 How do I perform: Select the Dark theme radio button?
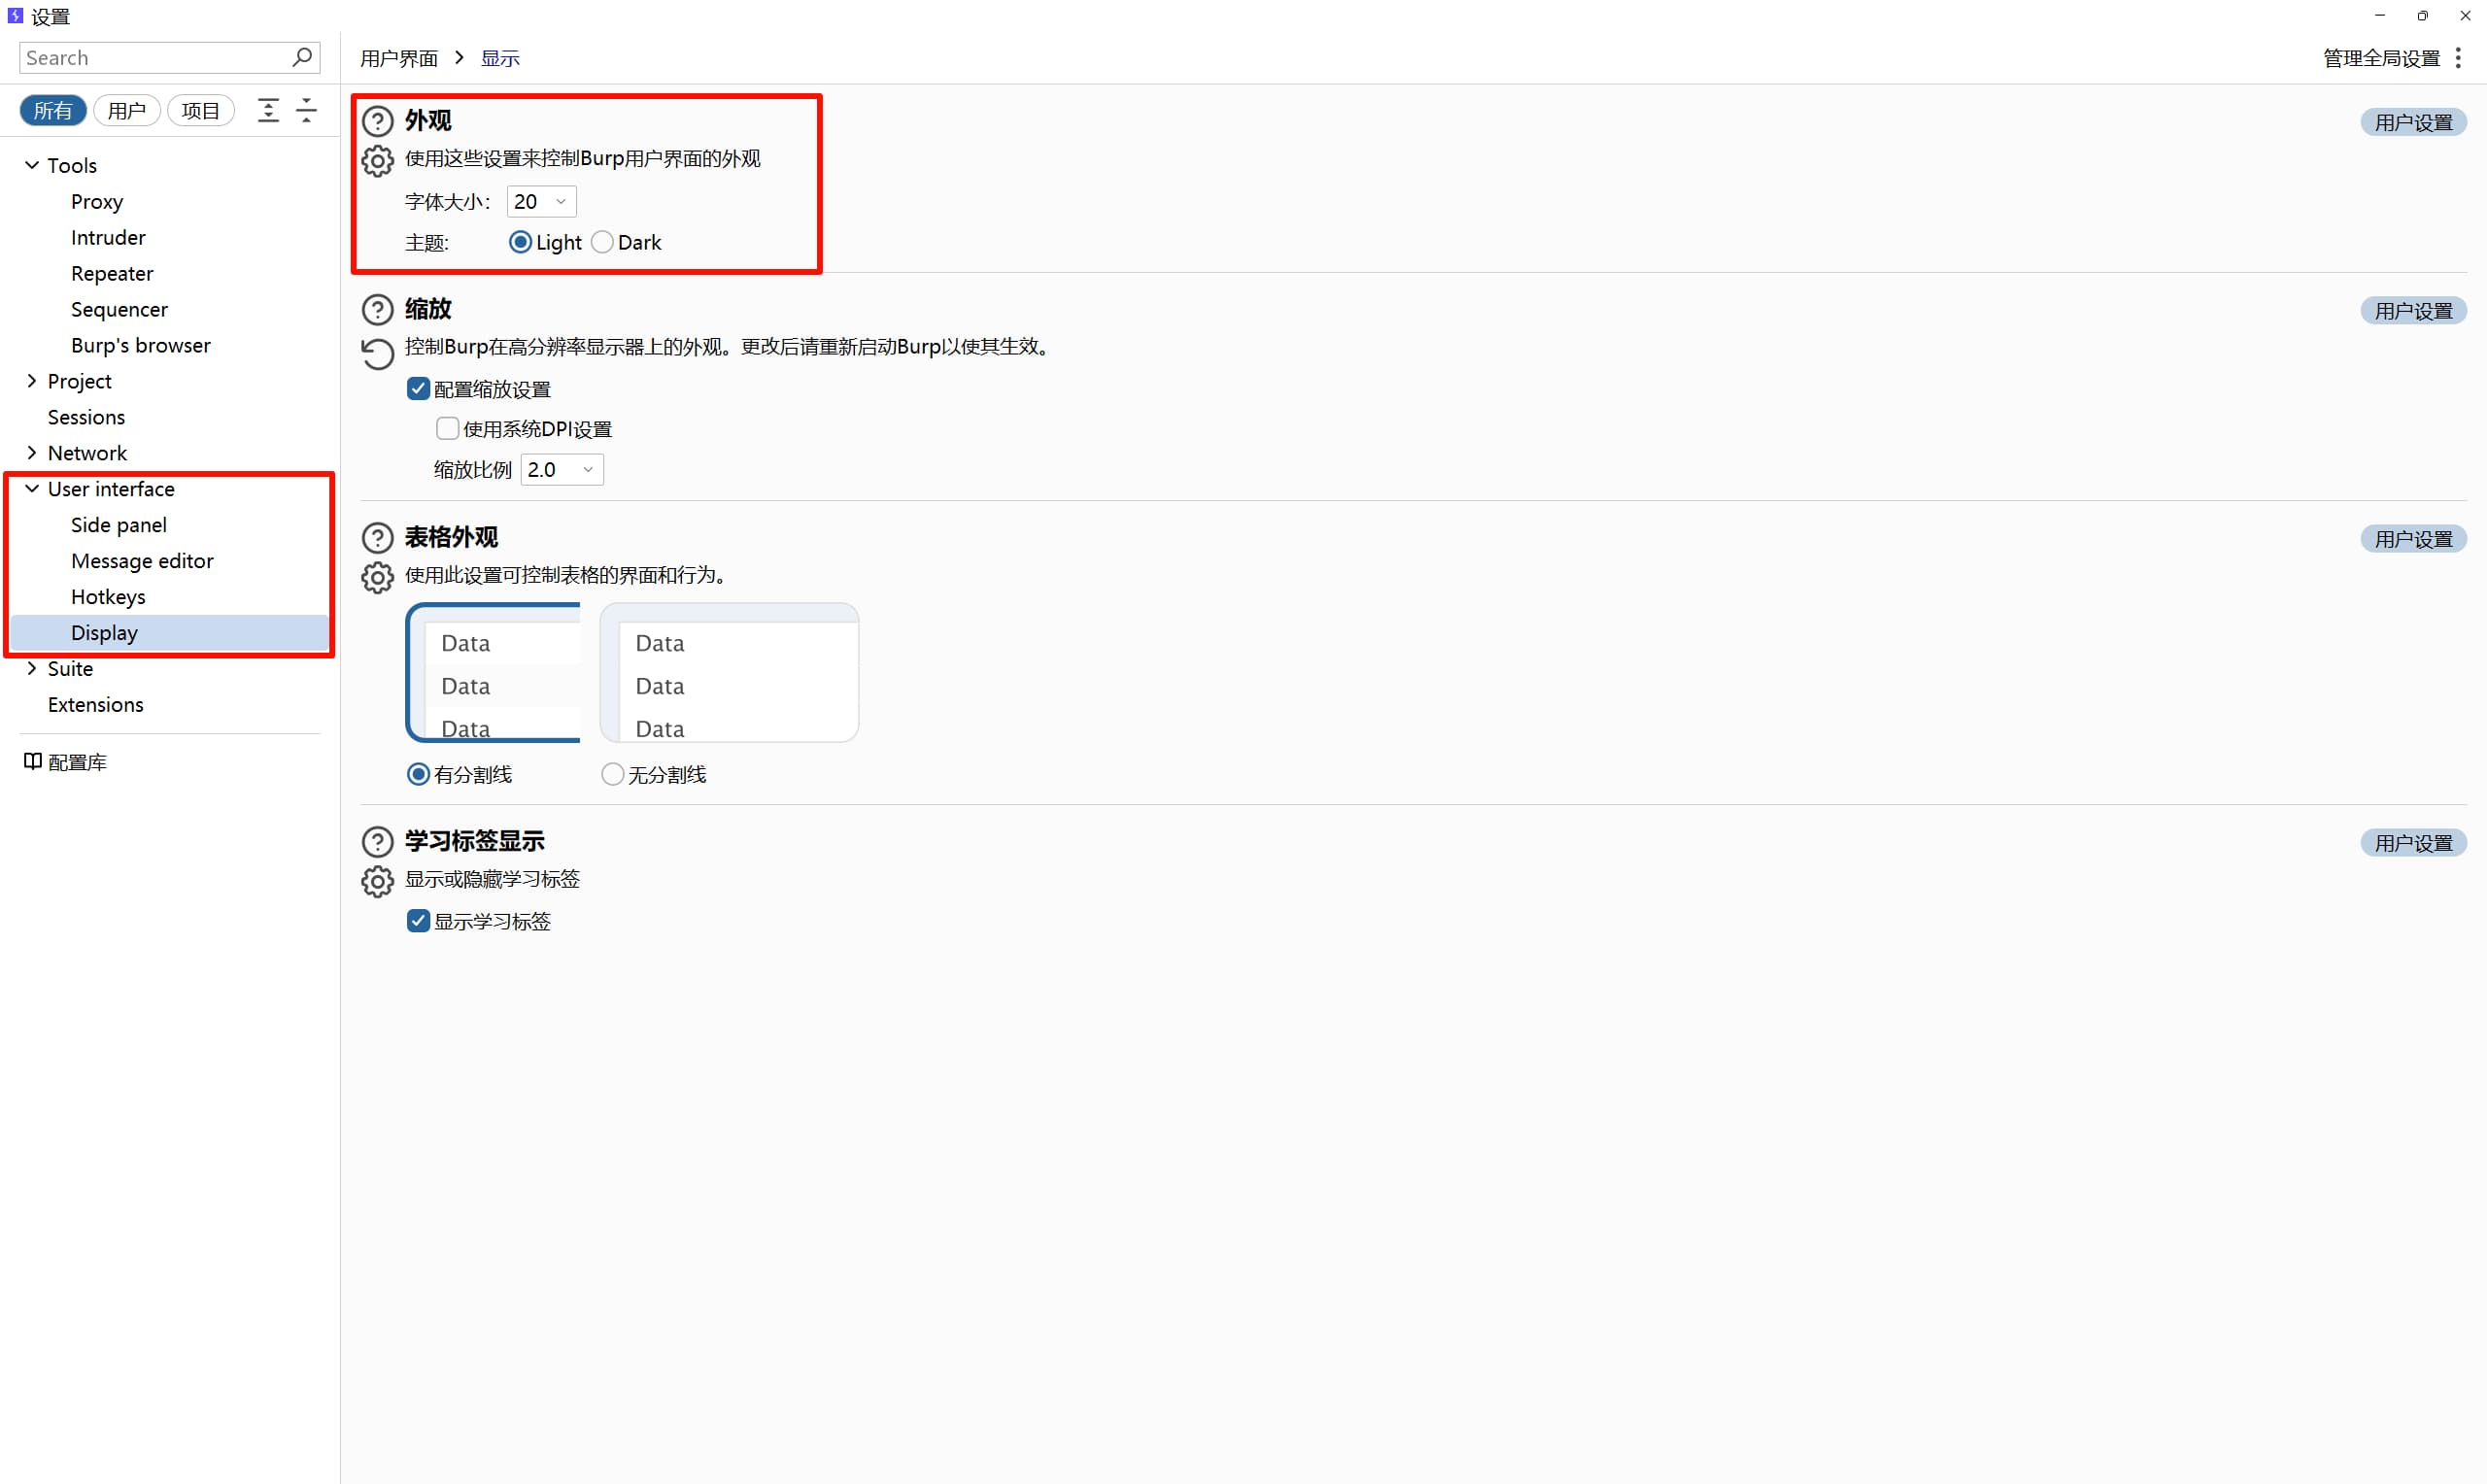602,242
